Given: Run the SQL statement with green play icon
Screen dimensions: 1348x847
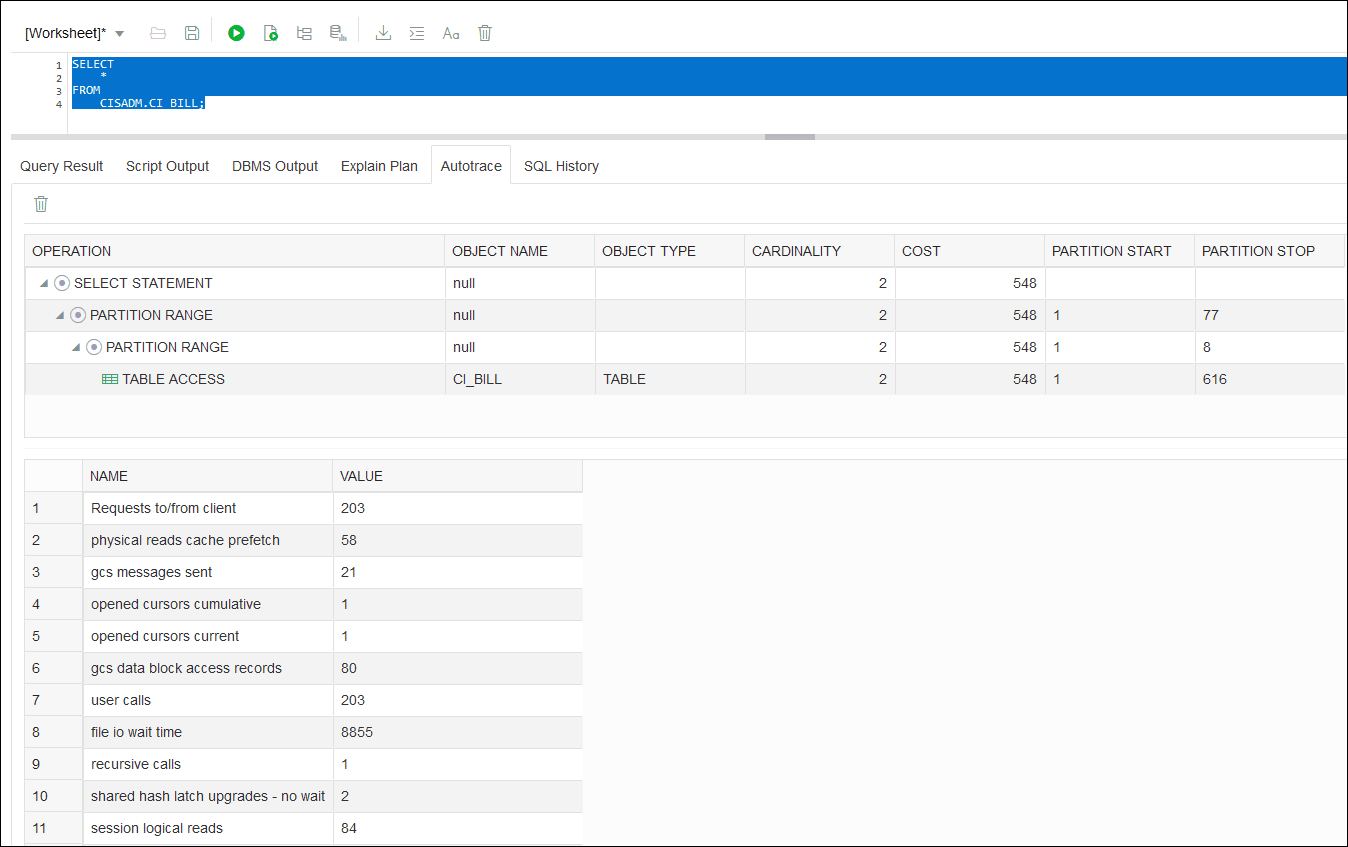Looking at the screenshot, I should tap(236, 32).
